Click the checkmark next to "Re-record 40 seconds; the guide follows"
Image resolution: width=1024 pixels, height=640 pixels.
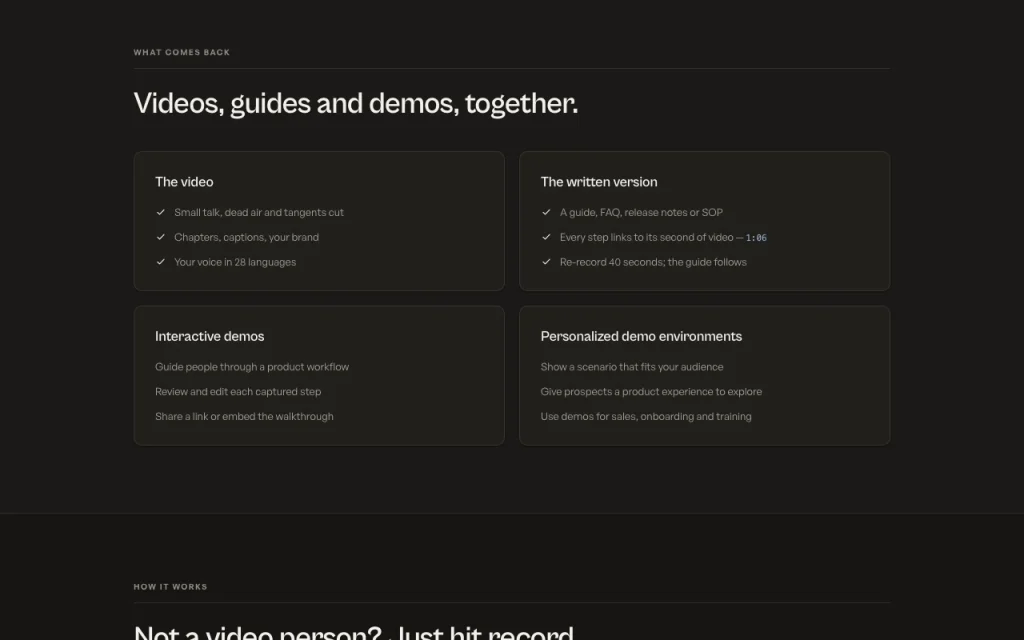(x=547, y=262)
